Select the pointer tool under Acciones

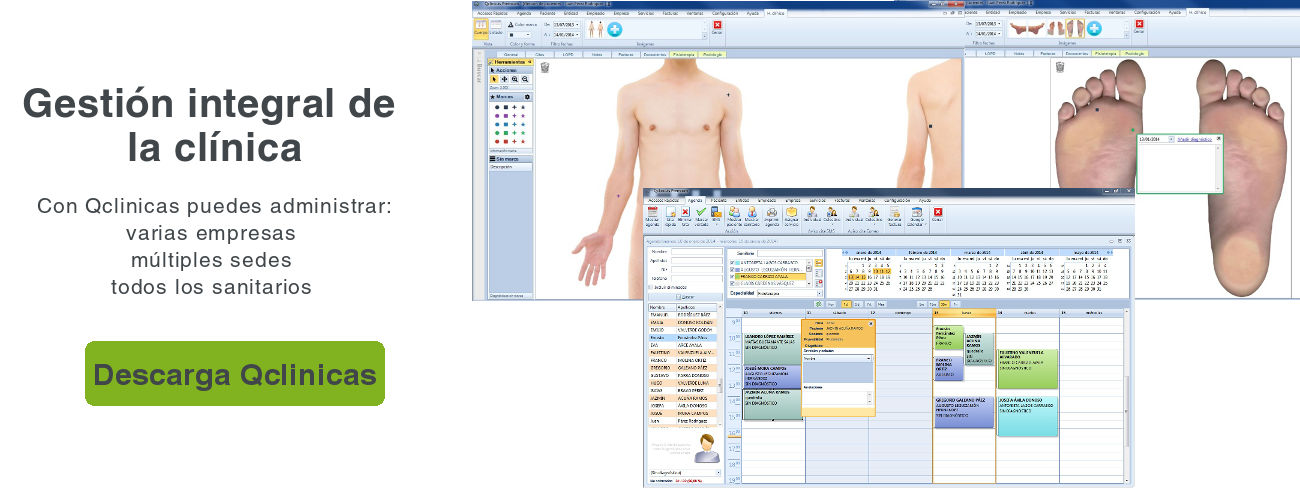(x=494, y=79)
